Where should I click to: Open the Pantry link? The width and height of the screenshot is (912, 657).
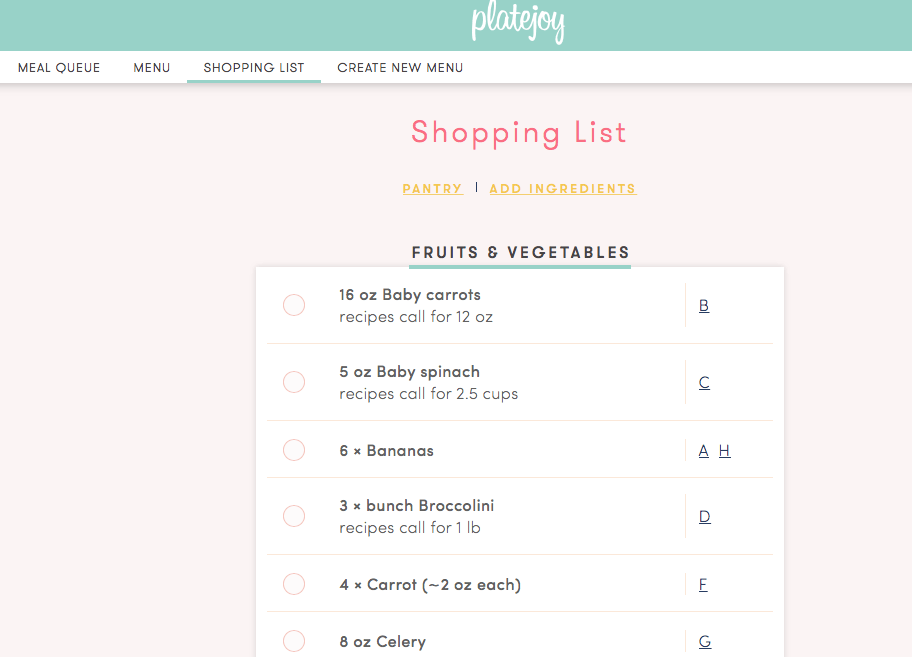coord(432,189)
